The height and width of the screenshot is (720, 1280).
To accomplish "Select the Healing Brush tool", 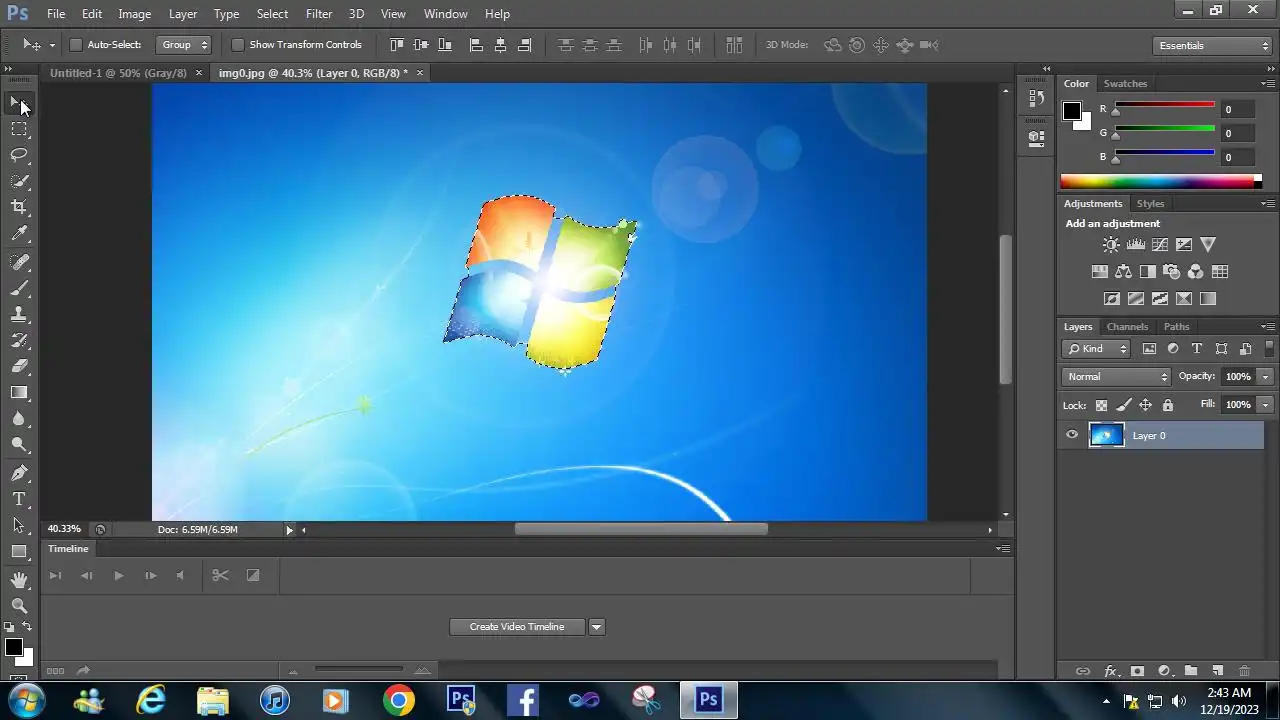I will tap(19, 262).
